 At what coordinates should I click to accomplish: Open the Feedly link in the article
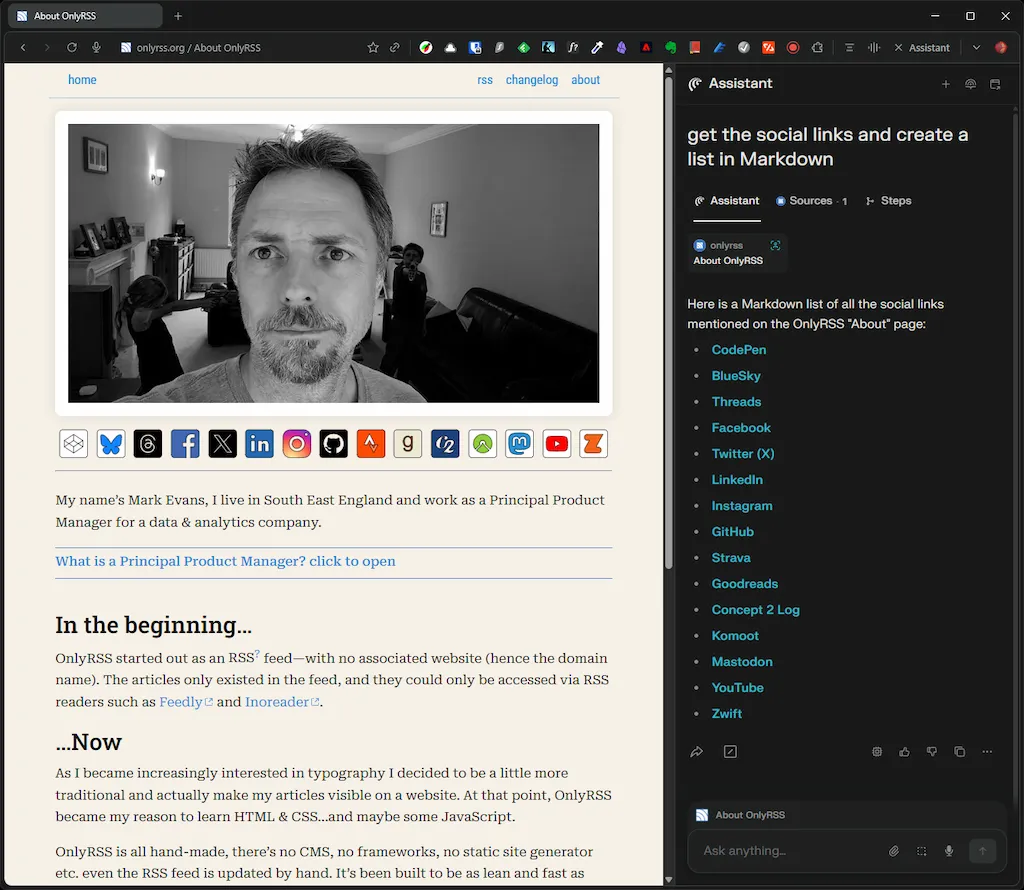(x=180, y=701)
